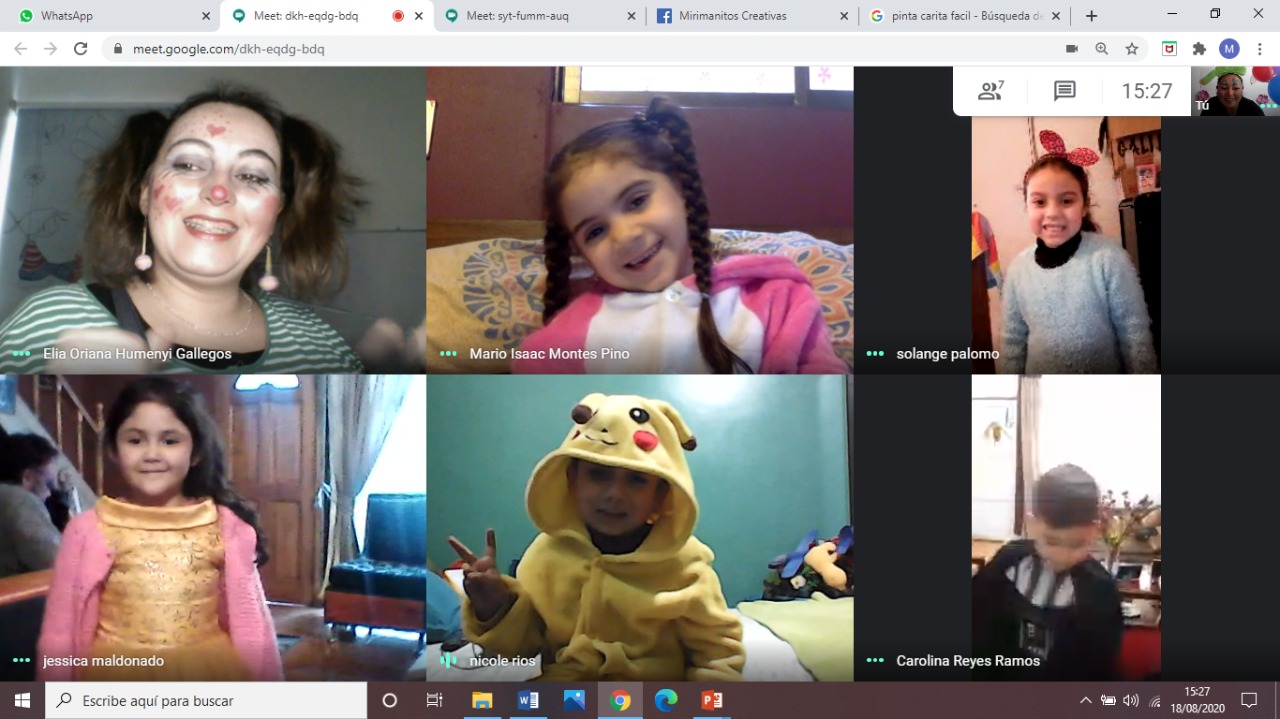Viewport: 1280px width, 719px height.
Task: Select nicole rios video tile
Action: [640, 528]
